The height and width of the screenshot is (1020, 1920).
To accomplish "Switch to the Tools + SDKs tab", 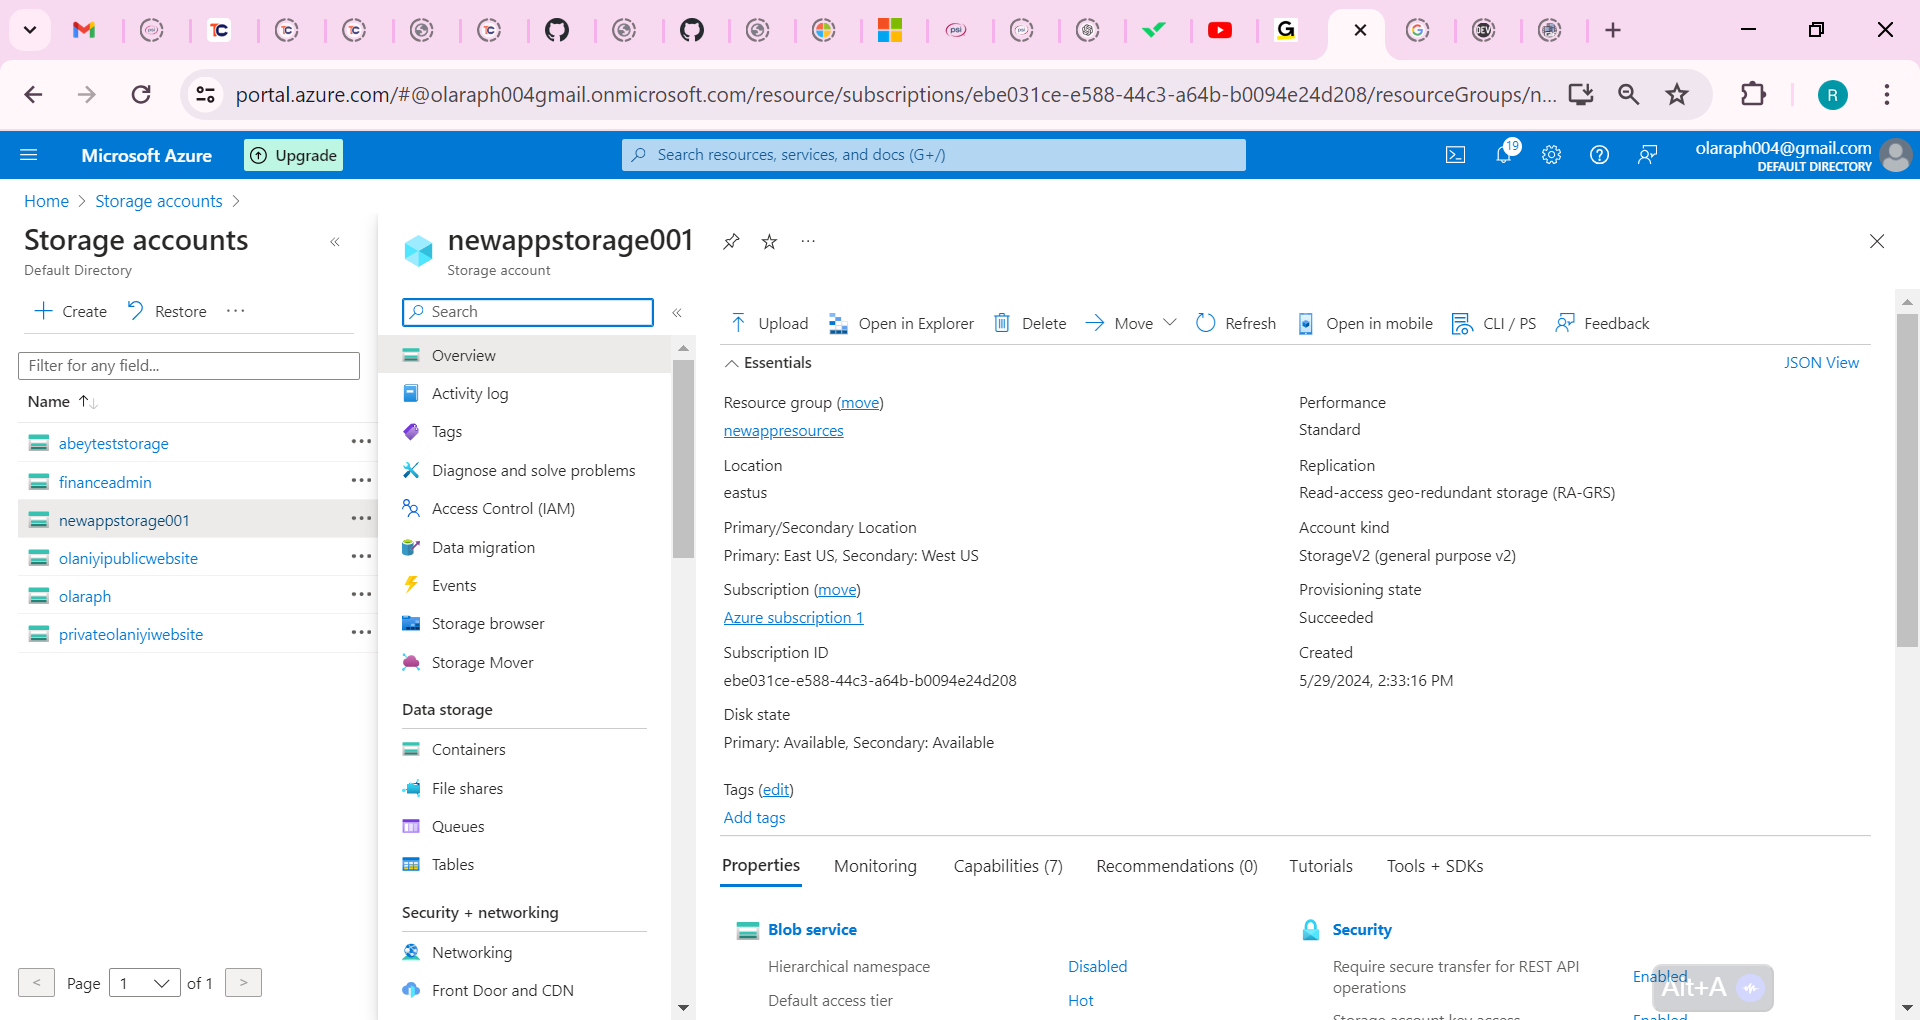I will point(1435,866).
